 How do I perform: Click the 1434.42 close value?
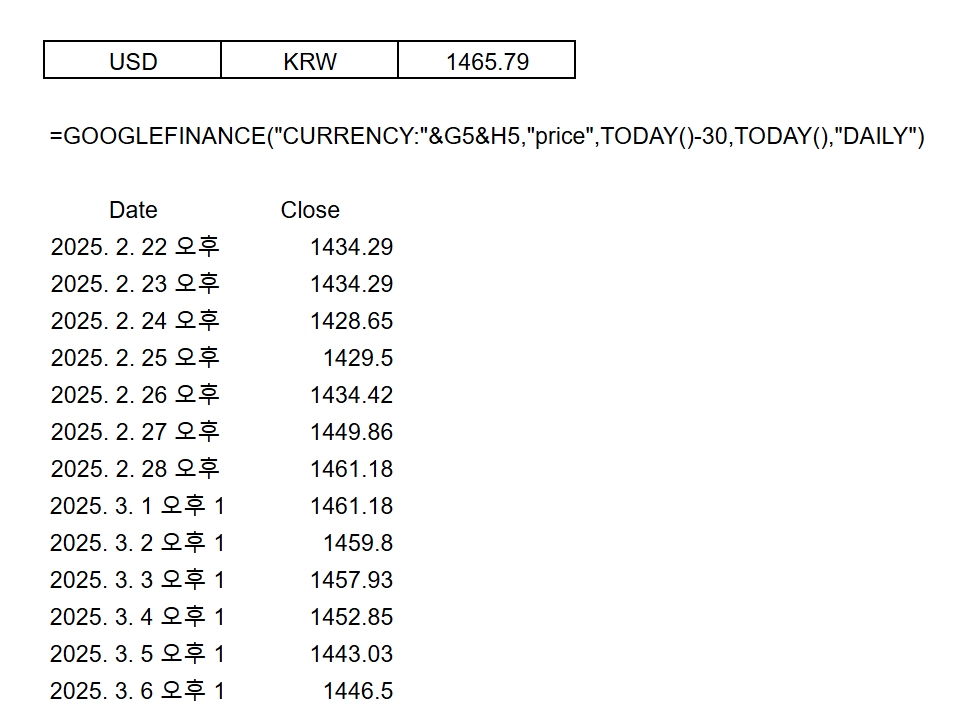(x=351, y=395)
